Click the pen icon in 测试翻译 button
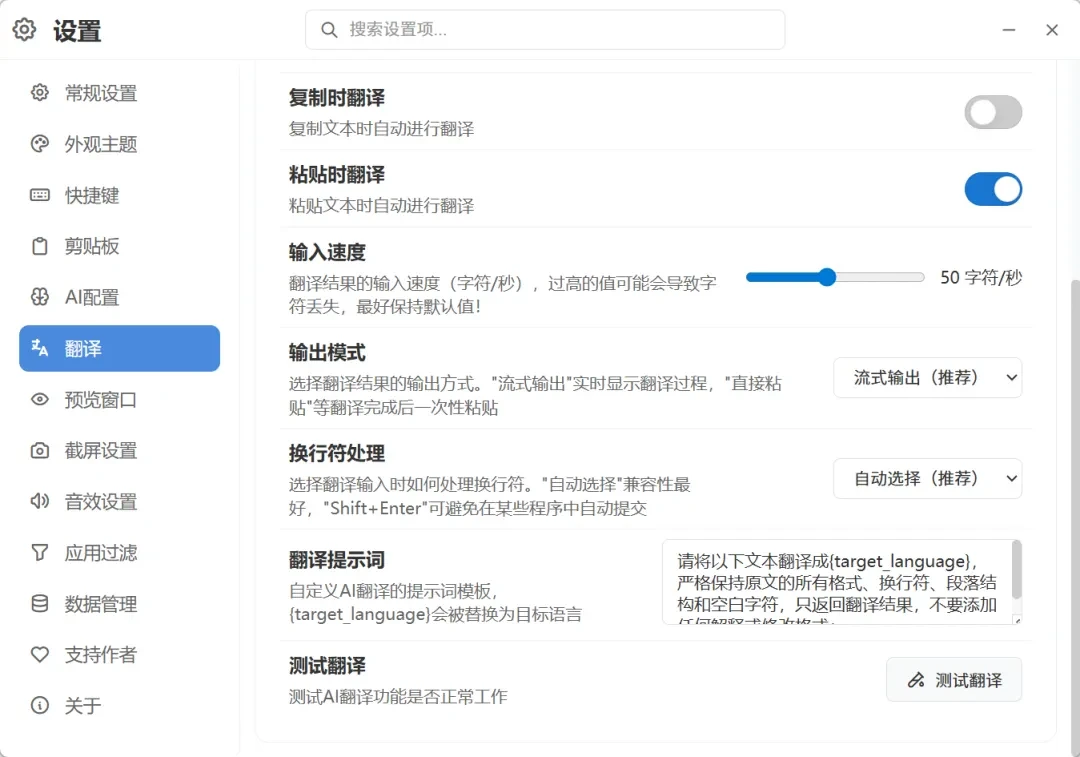This screenshot has width=1080, height=757. point(915,680)
